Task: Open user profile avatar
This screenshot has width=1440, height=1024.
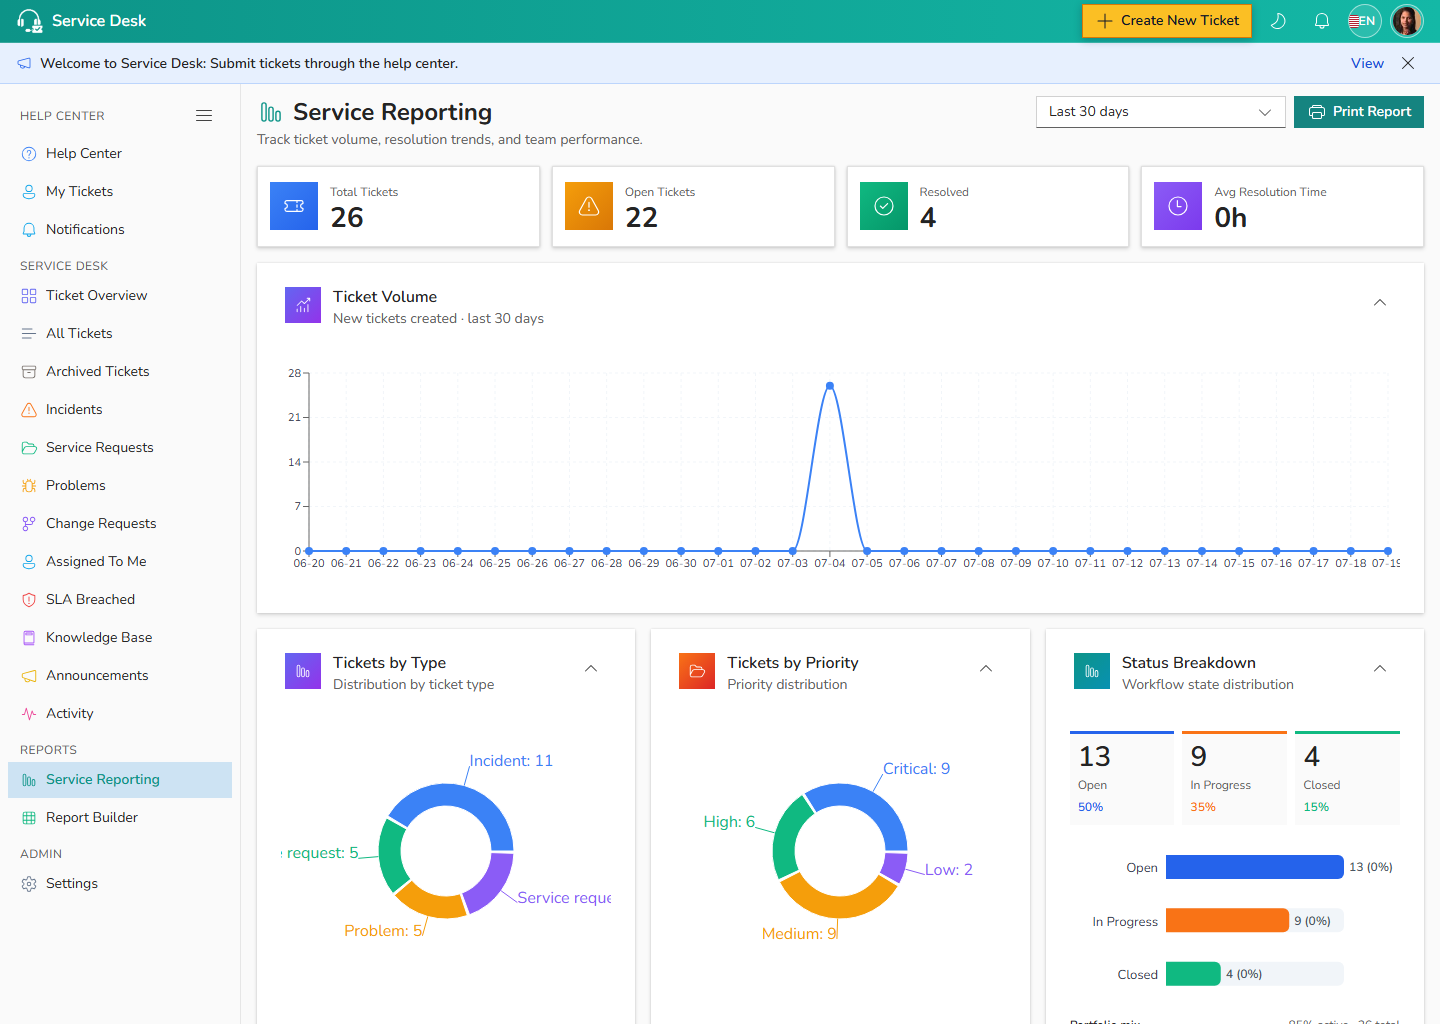Action: [1407, 21]
